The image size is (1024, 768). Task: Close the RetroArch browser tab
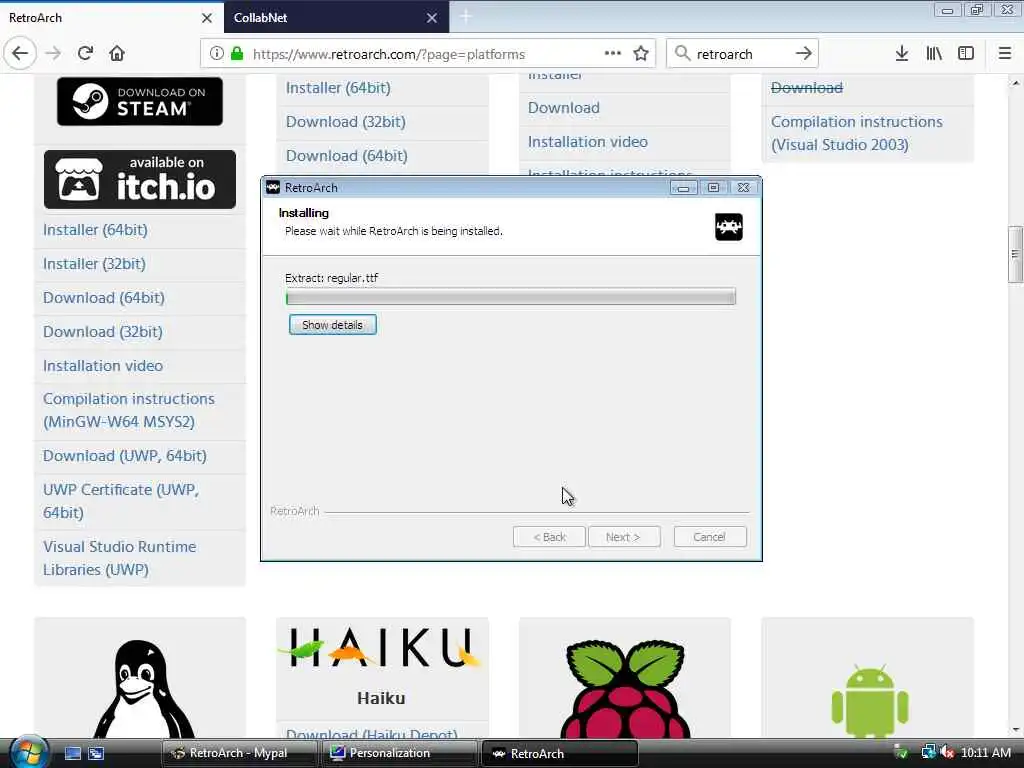pyautogui.click(x=207, y=18)
